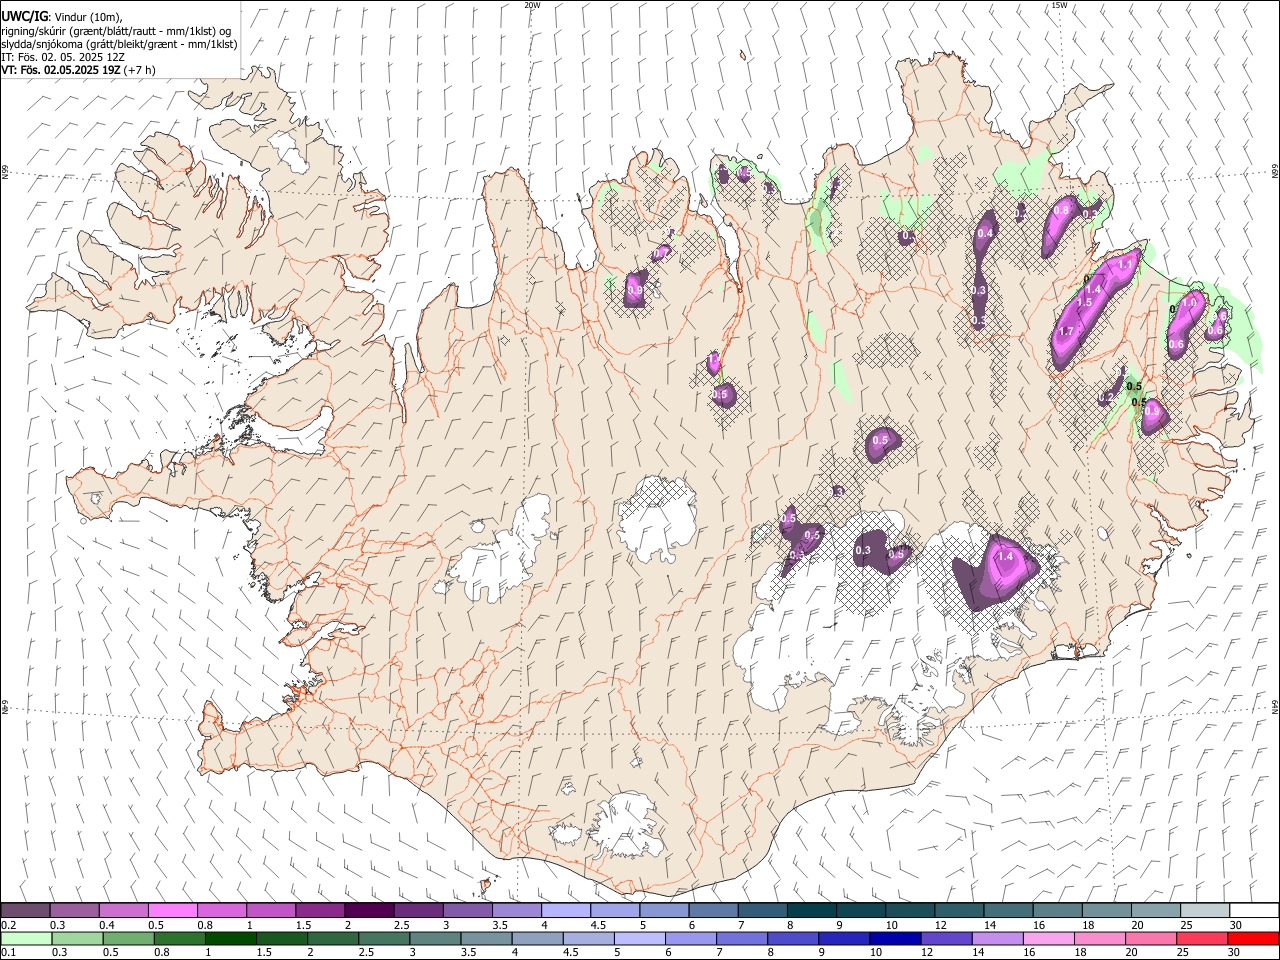Click the '0.2' label on upper scale
Image resolution: width=1280 pixels, height=960 pixels.
[x=9, y=925]
